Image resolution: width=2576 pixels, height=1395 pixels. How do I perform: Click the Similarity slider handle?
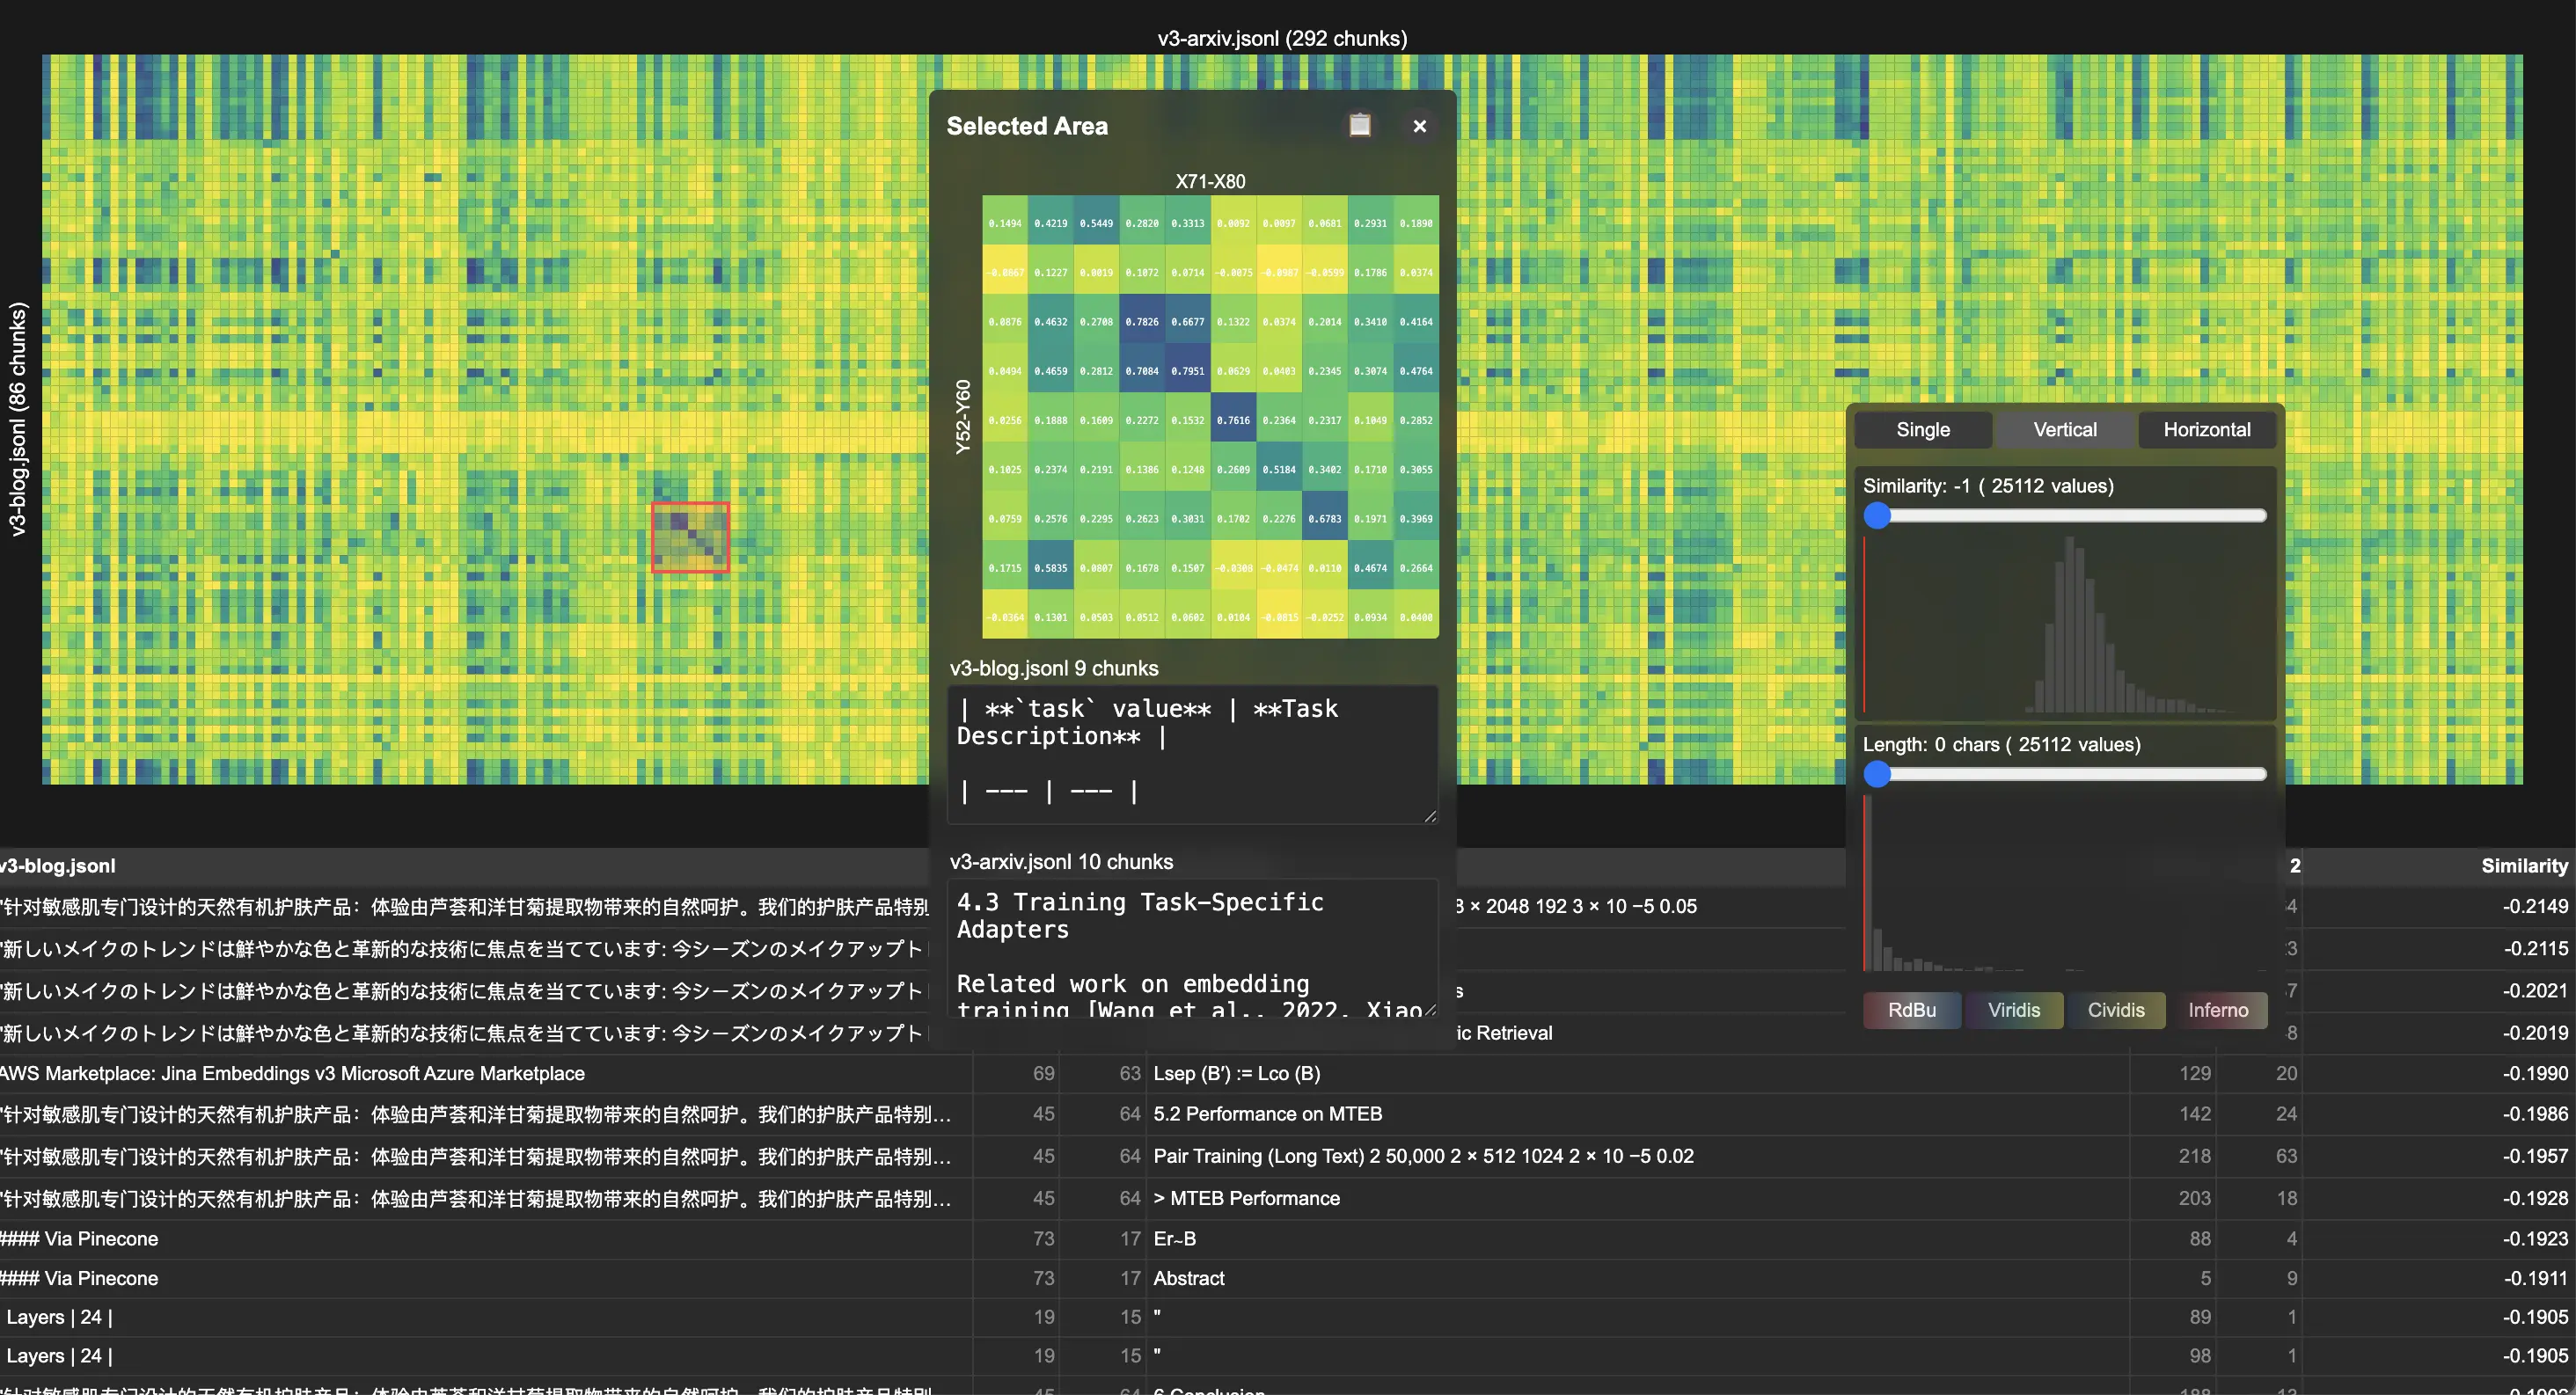click(1879, 515)
